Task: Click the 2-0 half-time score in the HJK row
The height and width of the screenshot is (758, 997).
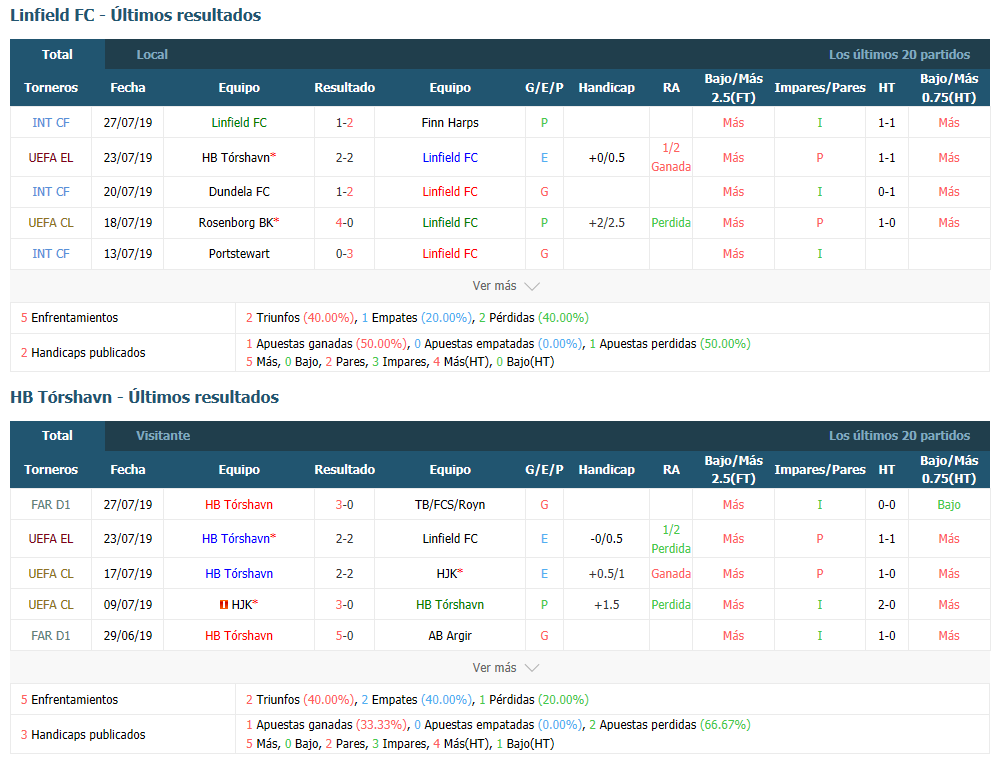Action: click(886, 605)
